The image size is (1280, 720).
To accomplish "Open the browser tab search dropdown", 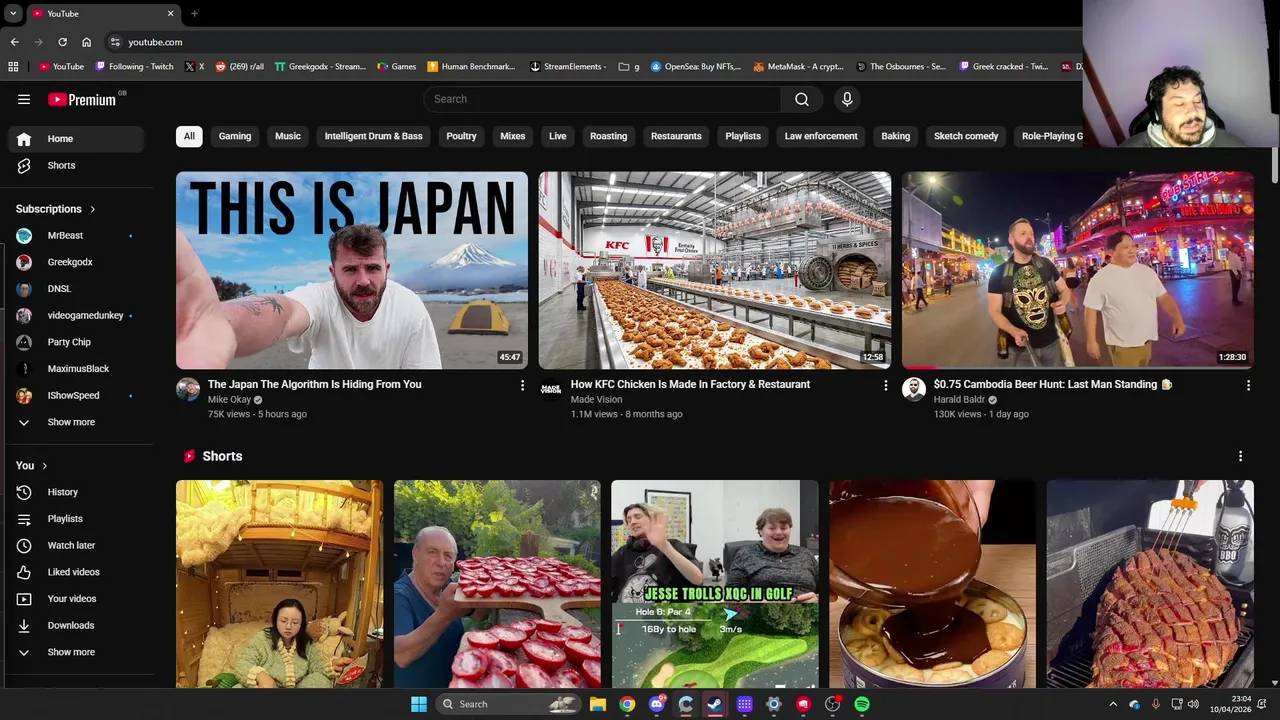I will (x=13, y=14).
